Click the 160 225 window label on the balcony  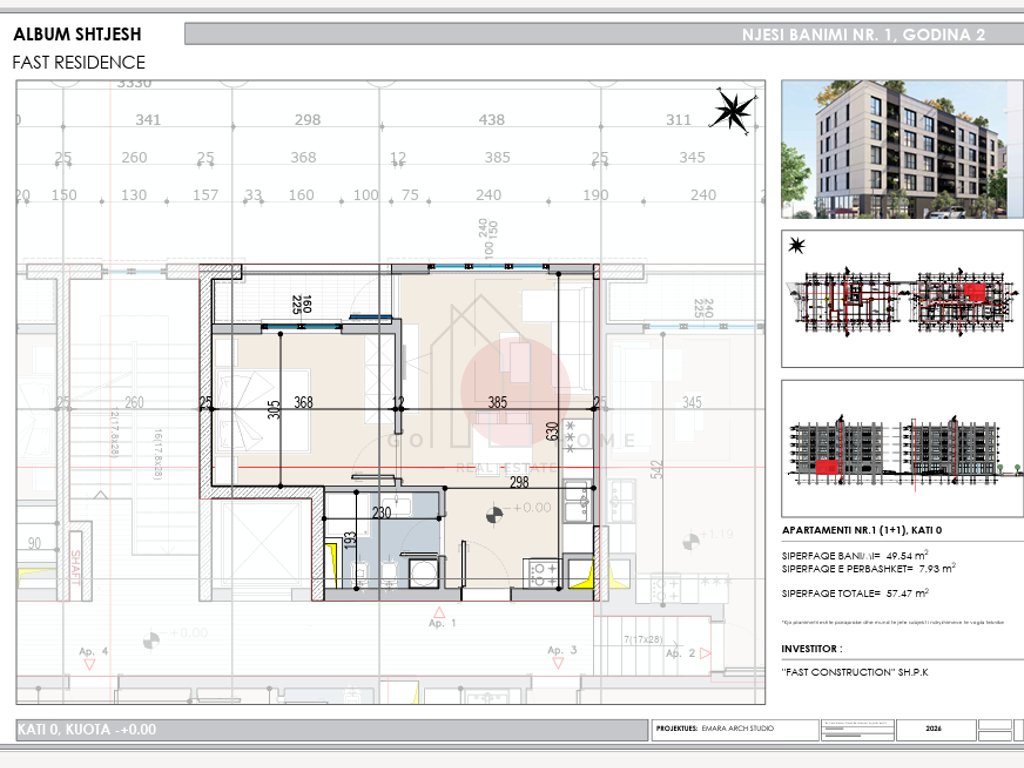coord(301,304)
